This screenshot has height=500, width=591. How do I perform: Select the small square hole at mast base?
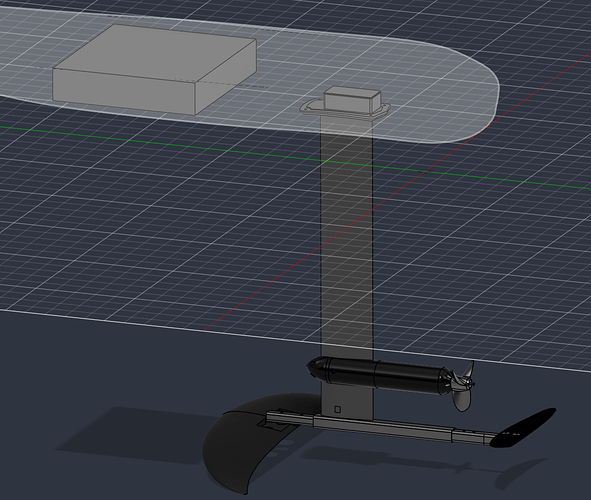pos(338,409)
